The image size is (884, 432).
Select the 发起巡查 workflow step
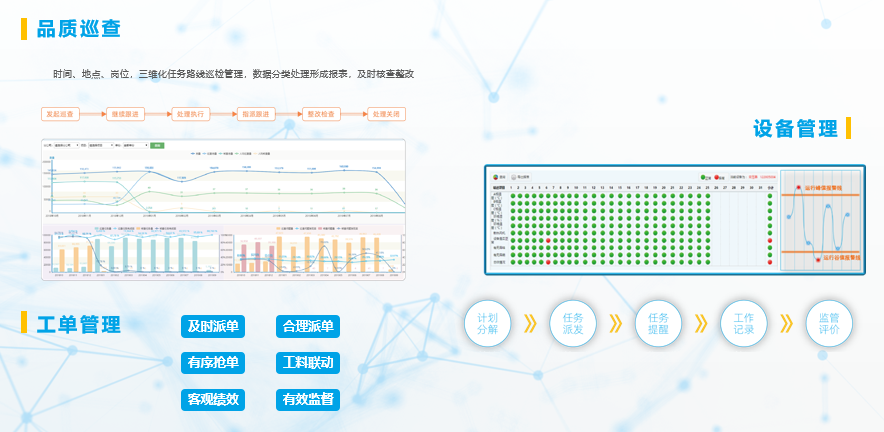pyautogui.click(x=60, y=114)
